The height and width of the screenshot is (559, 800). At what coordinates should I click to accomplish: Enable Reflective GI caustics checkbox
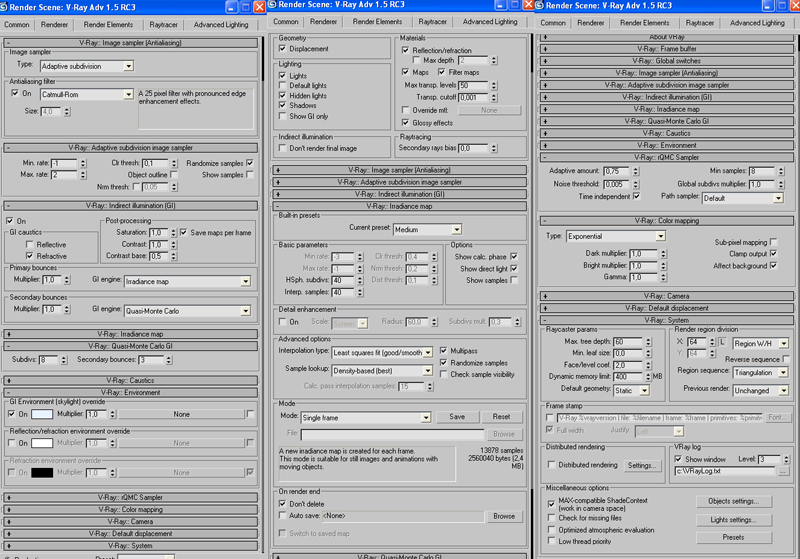coord(30,244)
